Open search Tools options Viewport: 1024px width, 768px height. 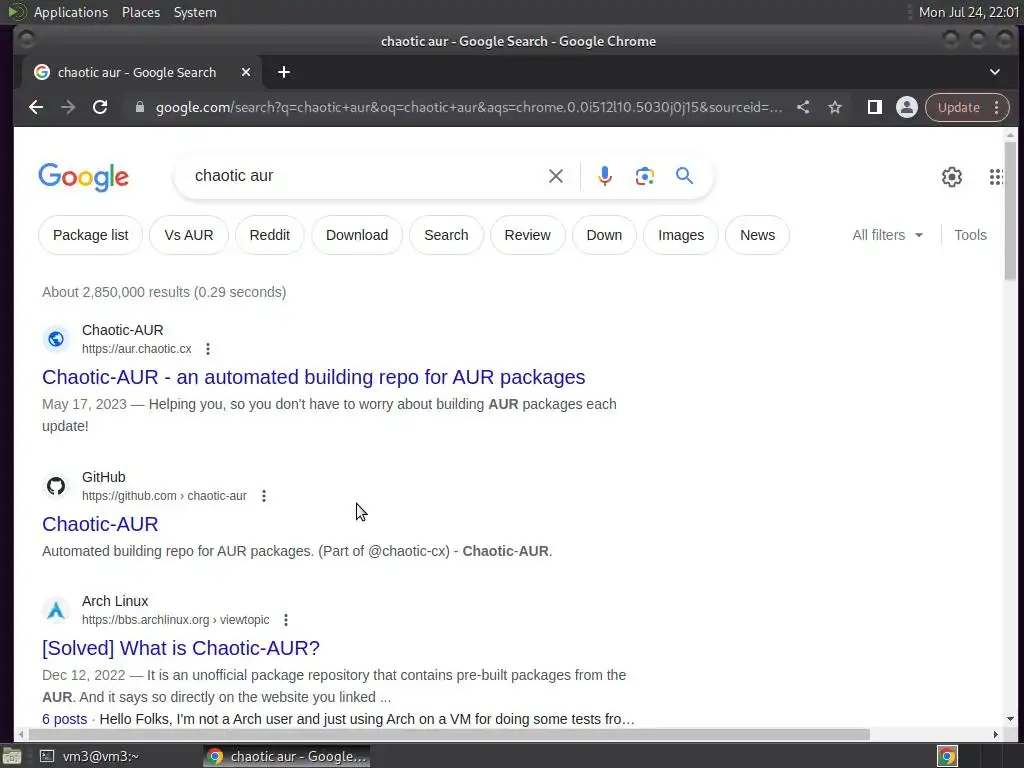[970, 235]
